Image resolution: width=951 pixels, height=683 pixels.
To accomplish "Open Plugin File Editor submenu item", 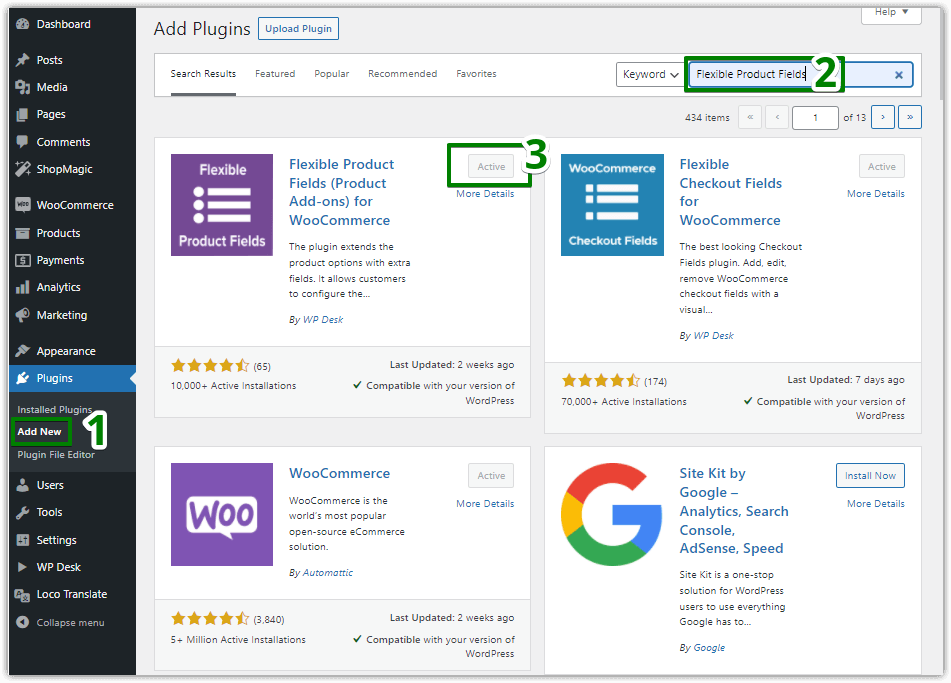I will point(56,455).
